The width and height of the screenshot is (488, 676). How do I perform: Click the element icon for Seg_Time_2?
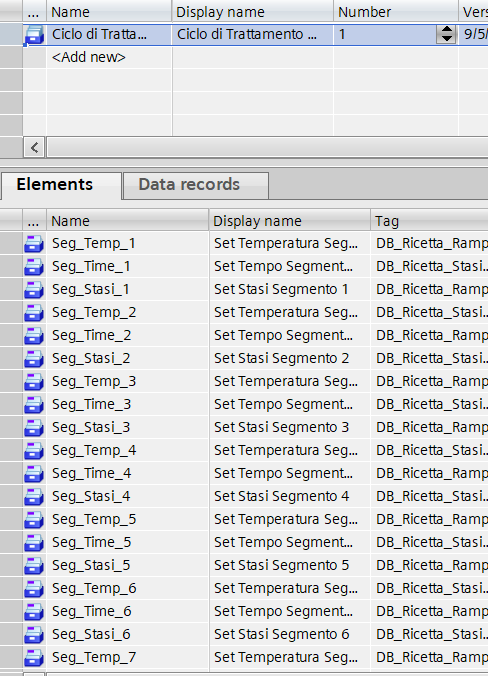[34, 335]
